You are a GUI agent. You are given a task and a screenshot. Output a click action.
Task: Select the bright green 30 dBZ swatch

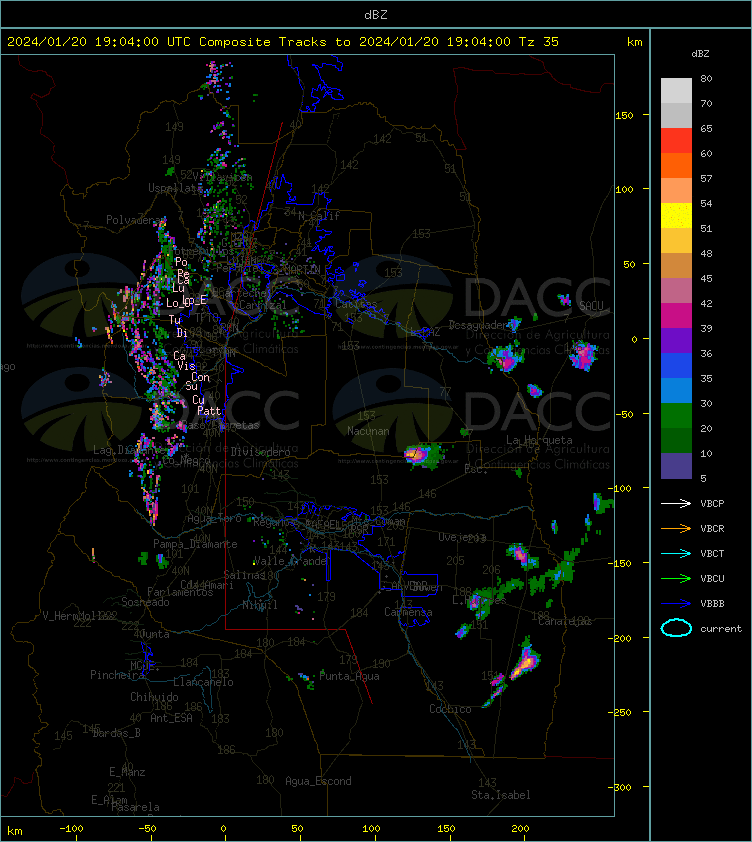coord(676,415)
